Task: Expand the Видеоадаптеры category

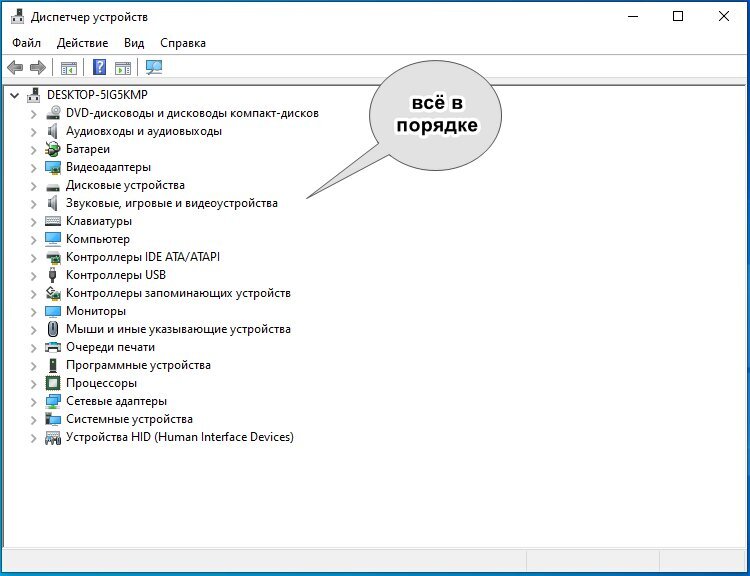Action: tap(33, 168)
